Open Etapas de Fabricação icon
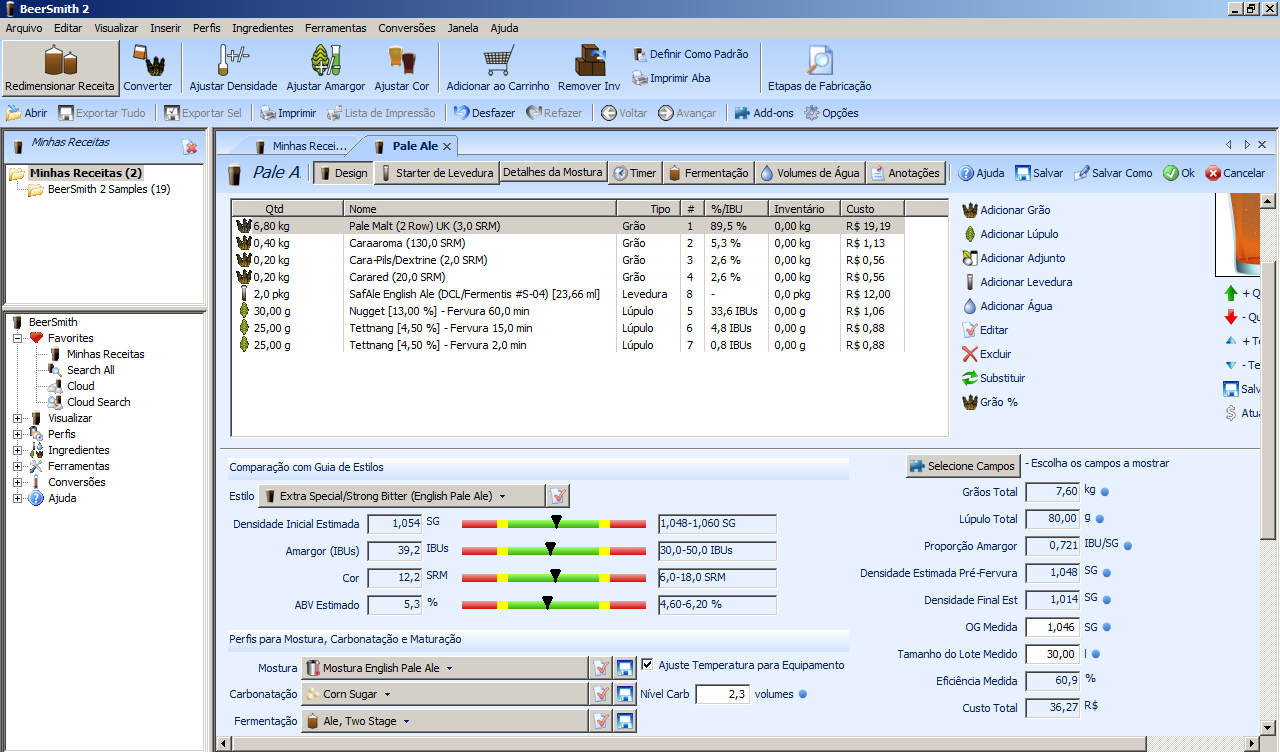The image size is (1280, 752). point(819,61)
